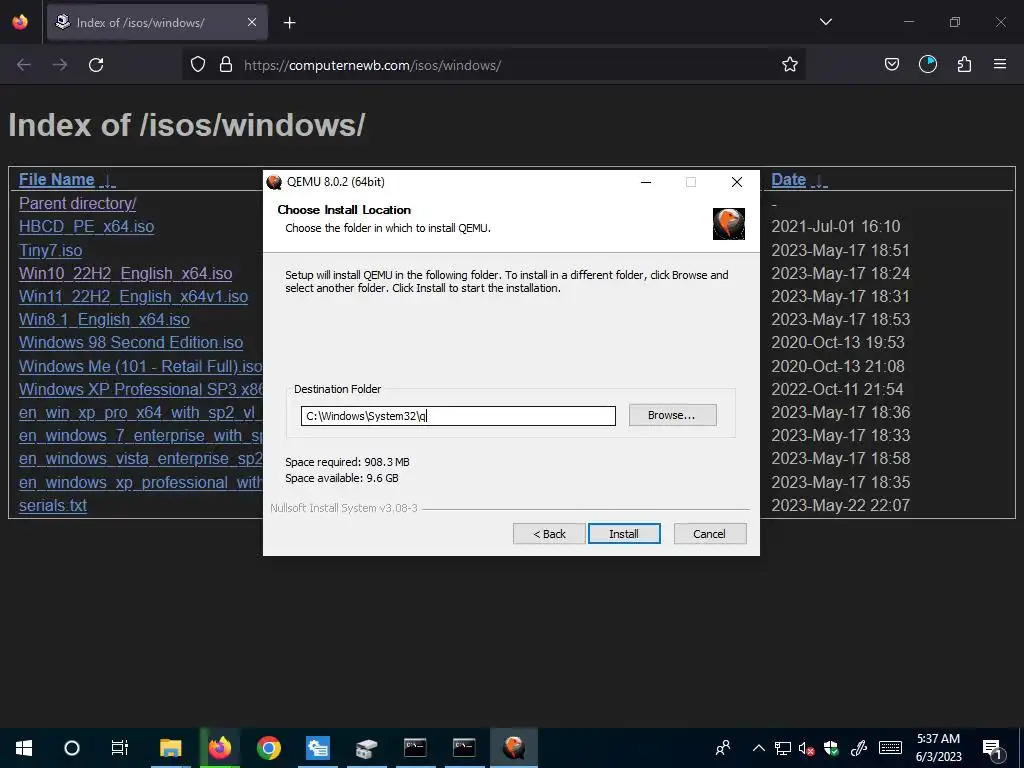The width and height of the screenshot is (1024, 768).
Task: Launch Google Chrome from taskbar
Action: (x=268, y=748)
